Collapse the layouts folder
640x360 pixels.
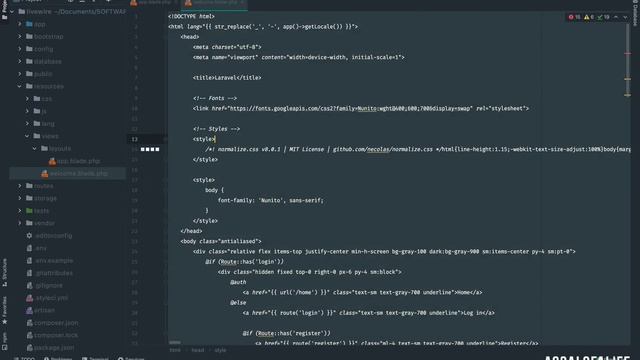pyautogui.click(x=35, y=149)
